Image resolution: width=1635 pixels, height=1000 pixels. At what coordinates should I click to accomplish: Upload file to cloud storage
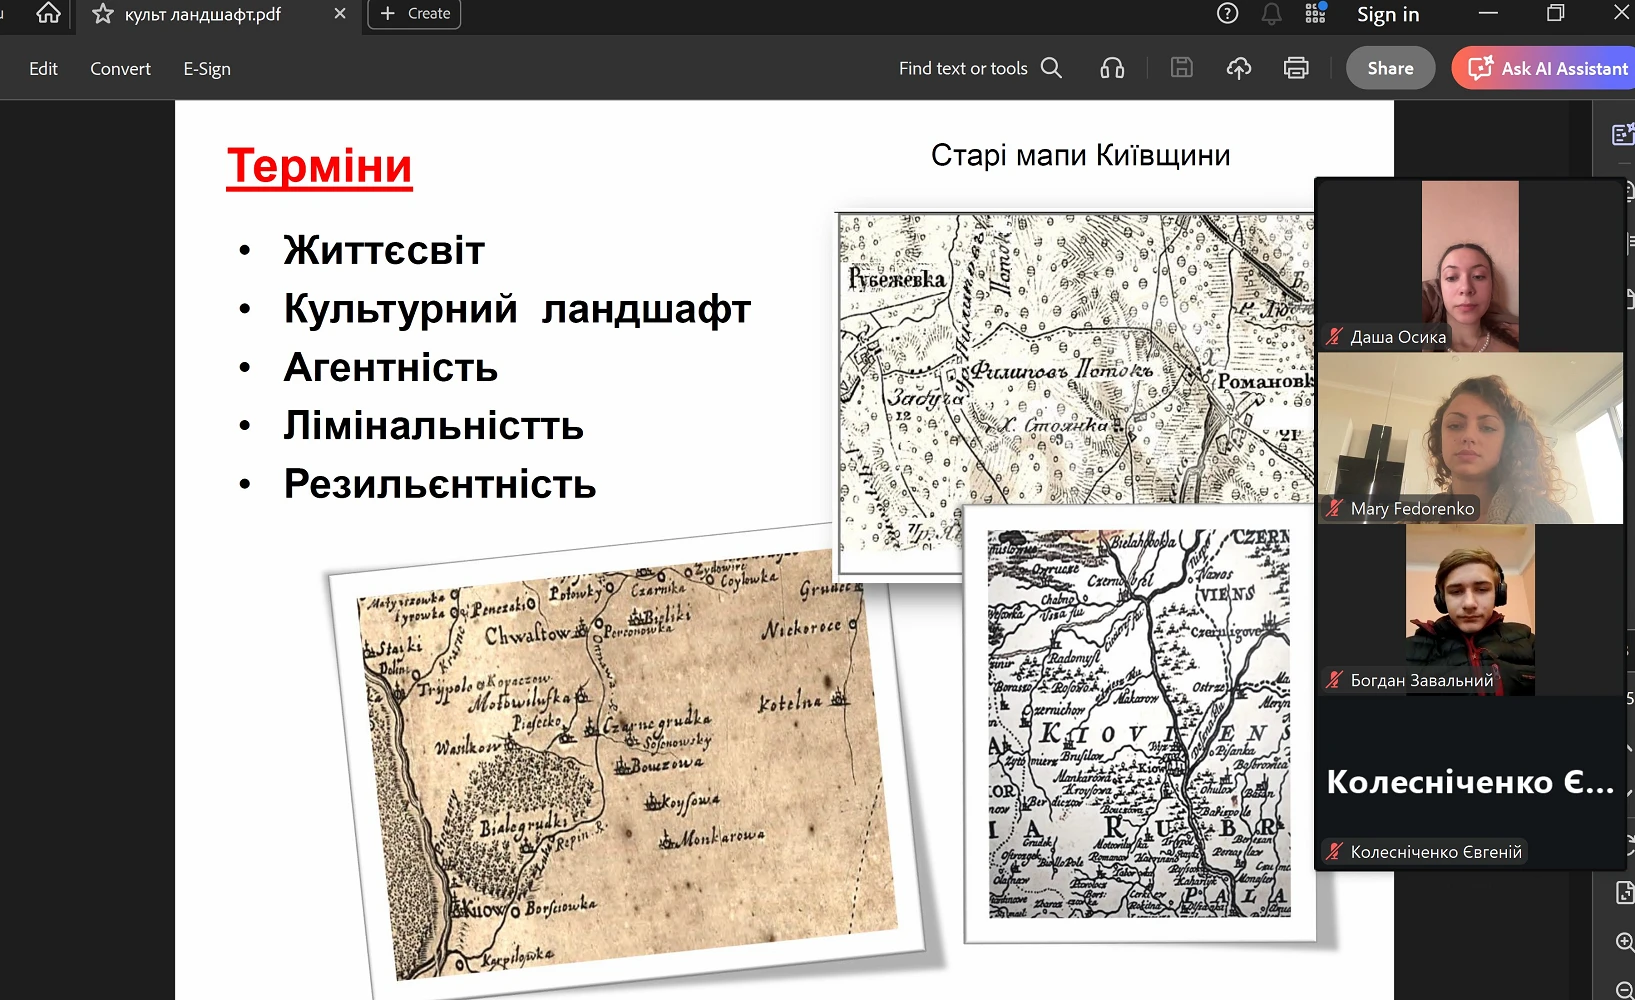pos(1239,68)
